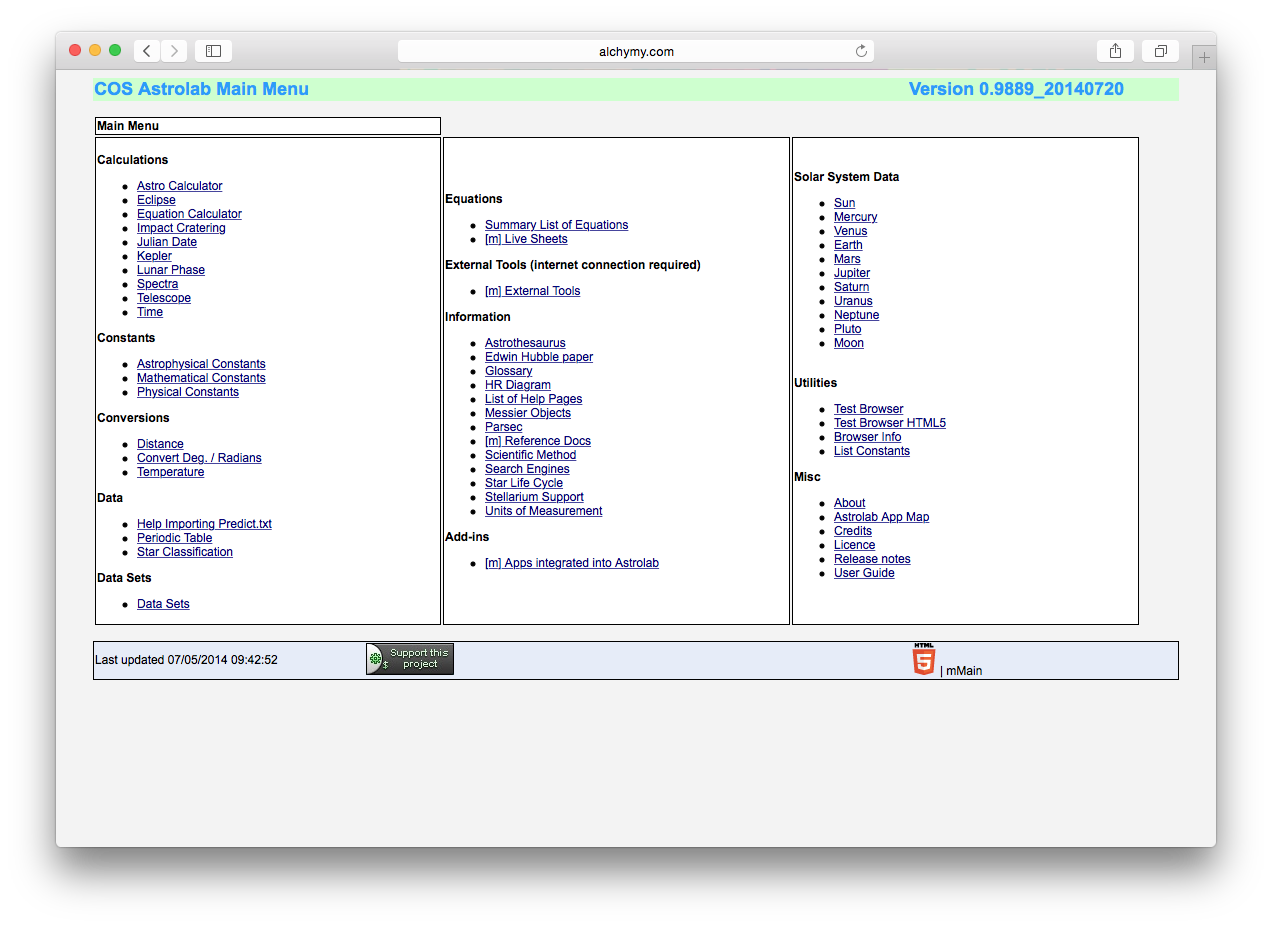Open the HR Diagram information page

click(517, 384)
